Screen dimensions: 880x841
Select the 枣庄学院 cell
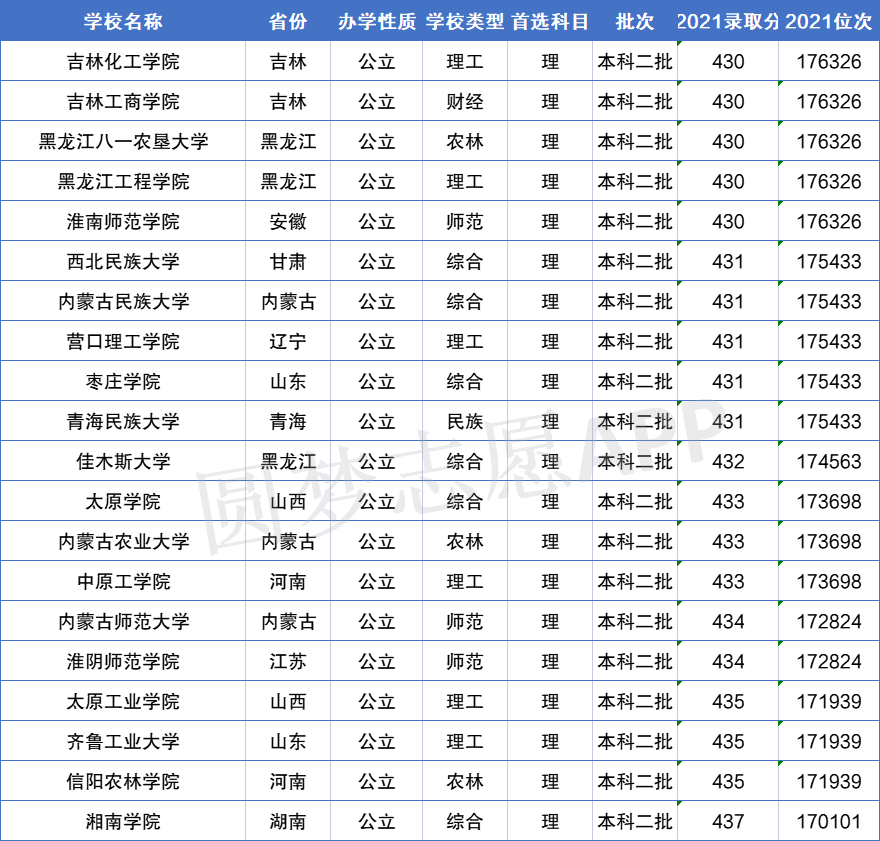click(x=123, y=382)
